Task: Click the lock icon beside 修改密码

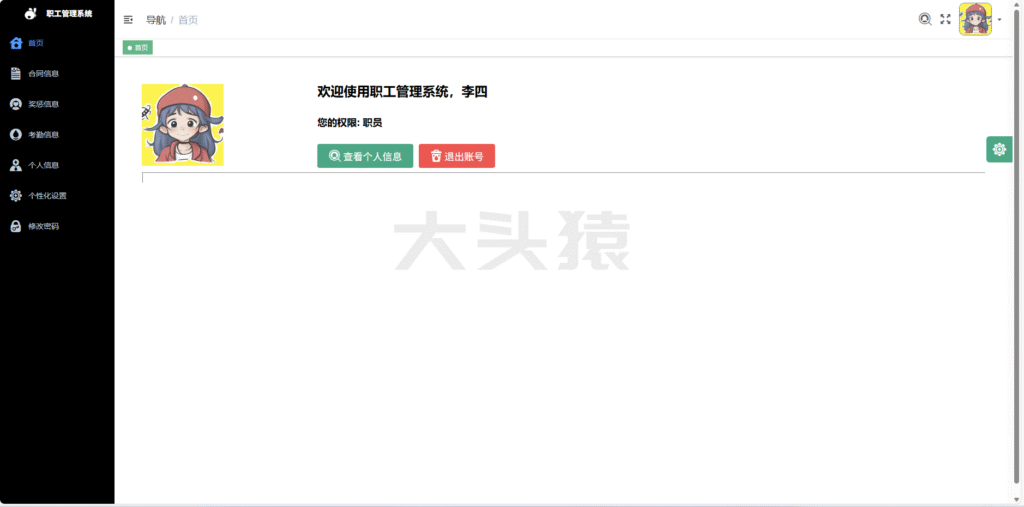Action: pyautogui.click(x=16, y=226)
